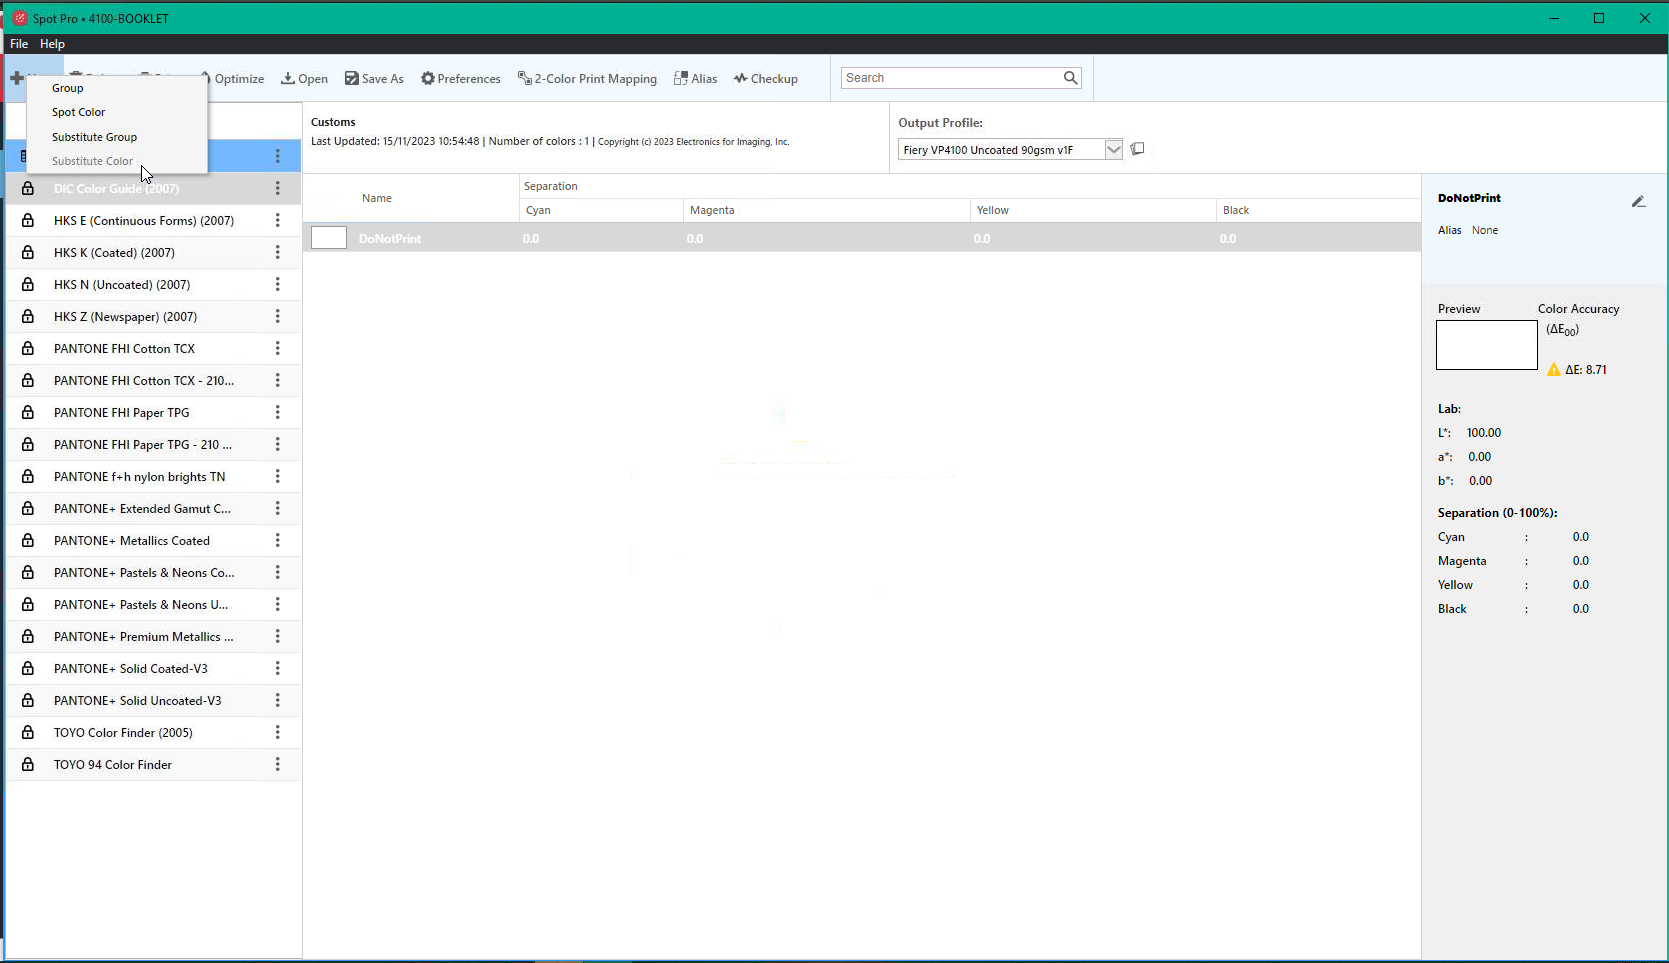Click the lock icon beside HKS K (Coated)
Viewport: 1669px width, 963px height.
[28, 252]
